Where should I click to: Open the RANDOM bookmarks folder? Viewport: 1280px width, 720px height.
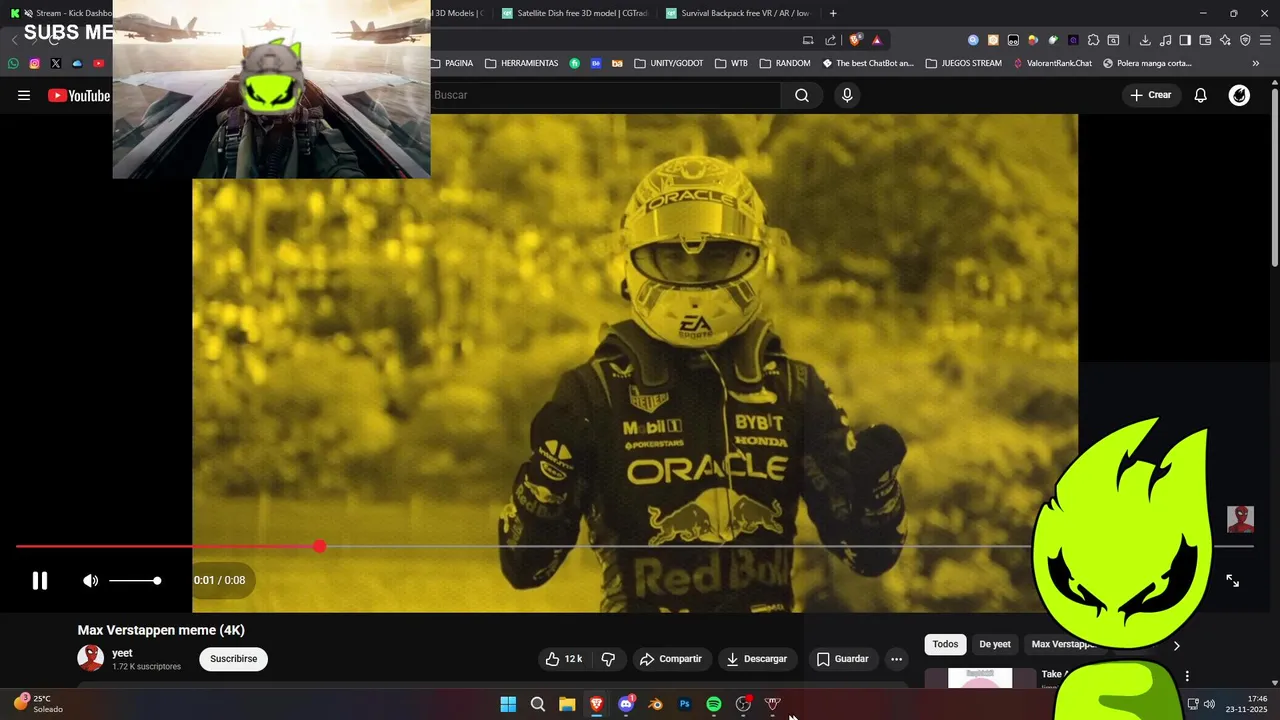click(x=785, y=63)
